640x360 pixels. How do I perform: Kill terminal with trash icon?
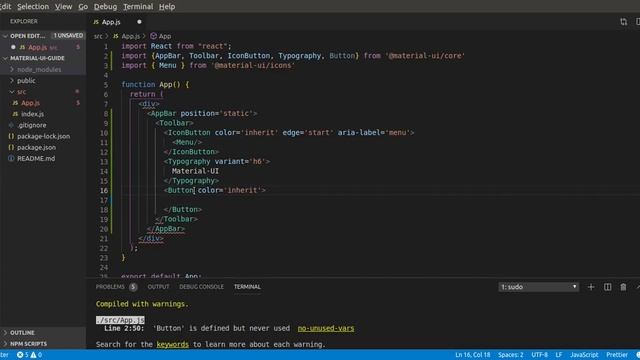point(623,287)
